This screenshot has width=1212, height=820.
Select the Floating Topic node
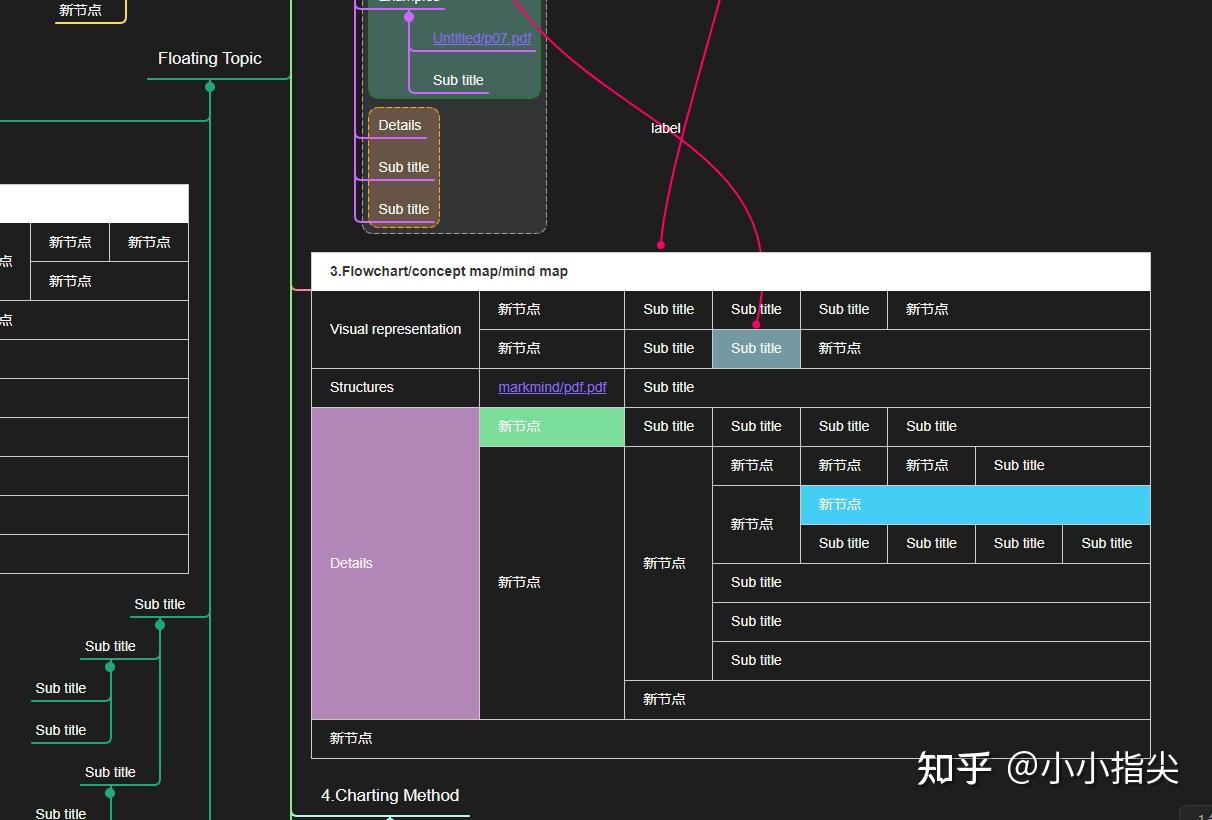209,58
